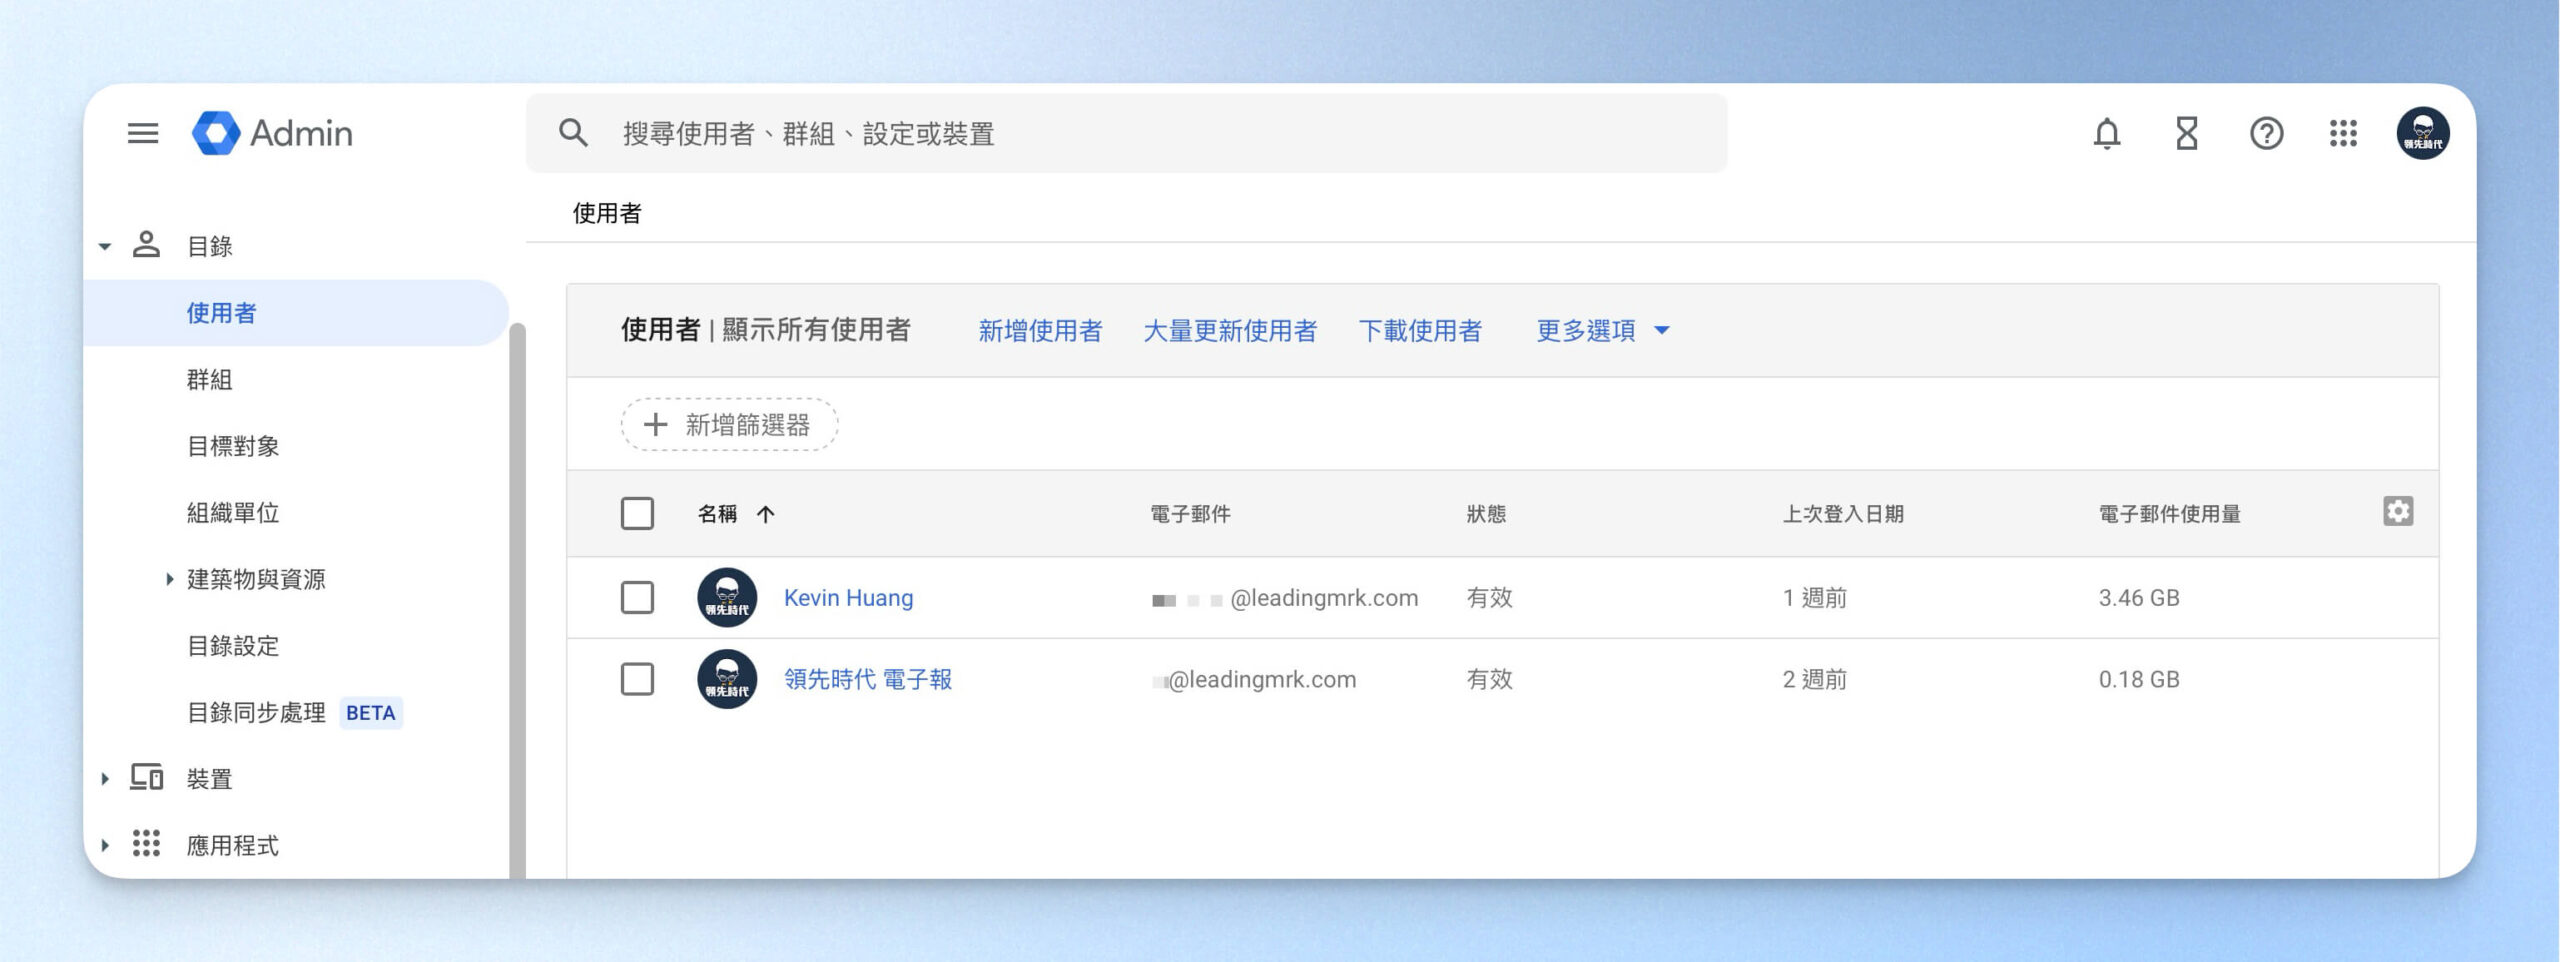Open the column settings gear icon
This screenshot has height=962, width=2560.
pyautogui.click(x=2397, y=511)
